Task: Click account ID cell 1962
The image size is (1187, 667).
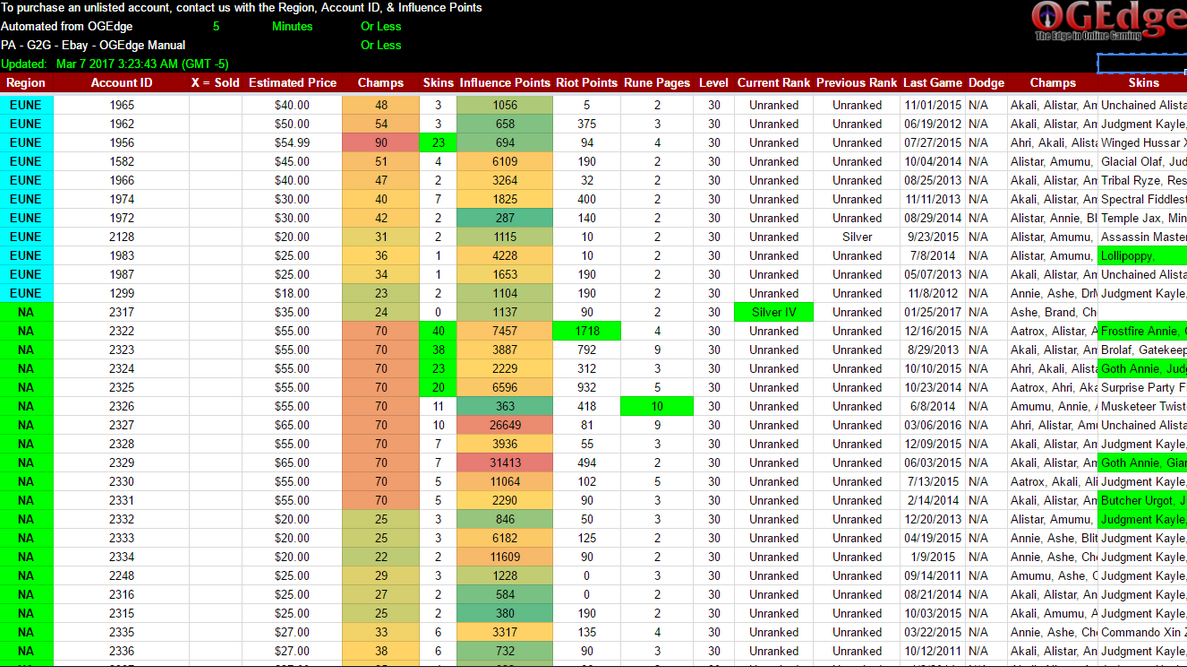Action: click(121, 124)
